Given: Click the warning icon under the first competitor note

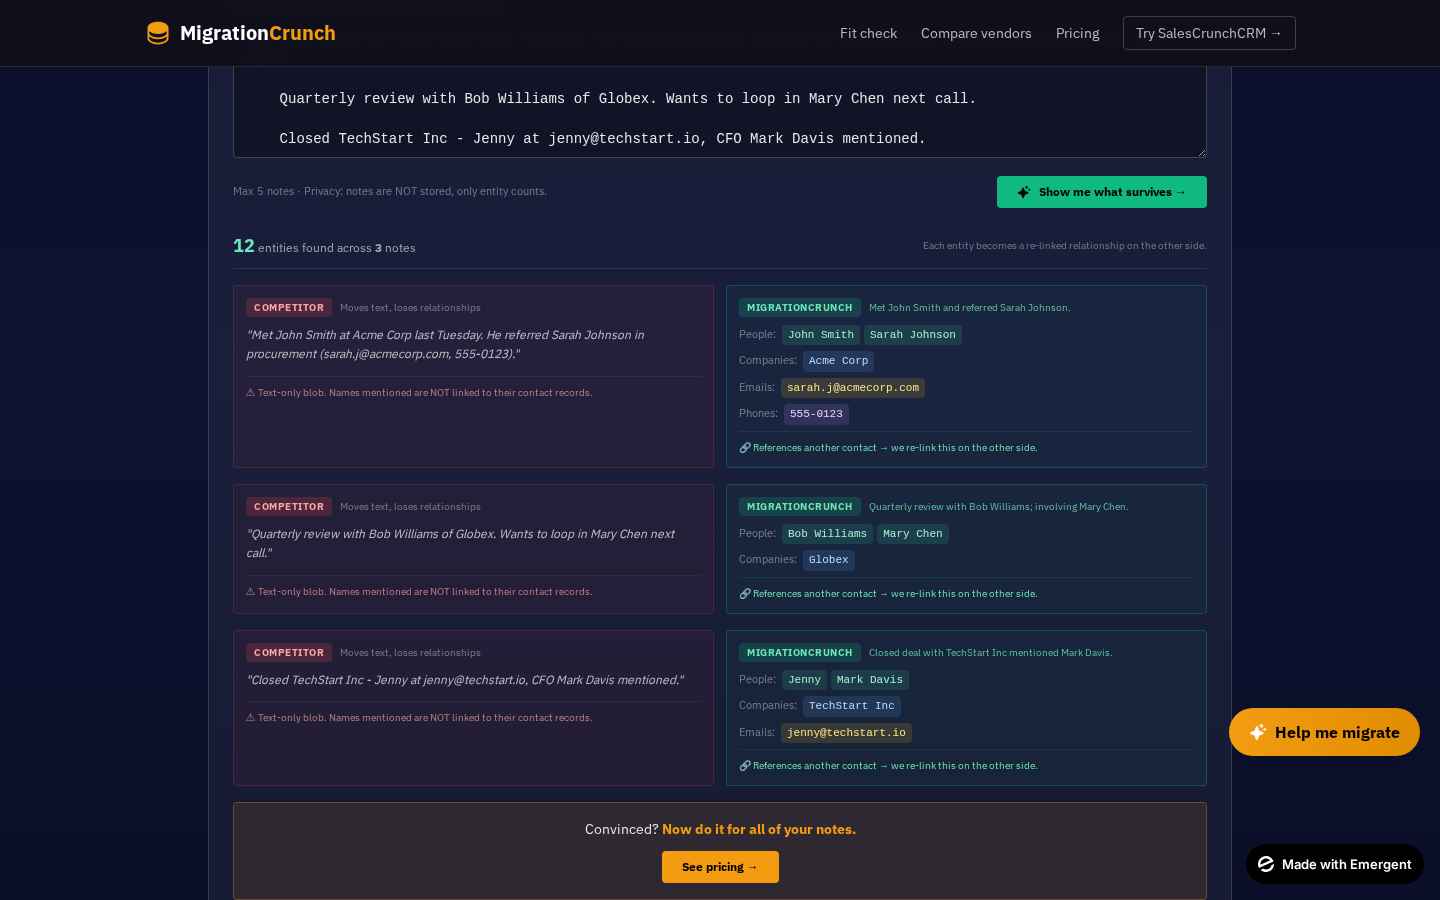Looking at the screenshot, I should (250, 392).
